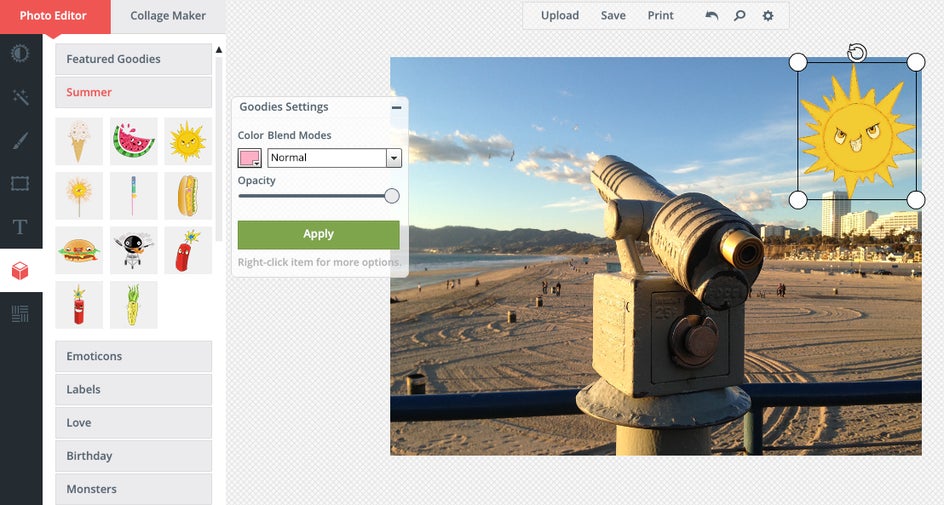Screen dimensions: 944x505
Task: Minimize the Goodies Settings panel
Action: click(x=396, y=107)
